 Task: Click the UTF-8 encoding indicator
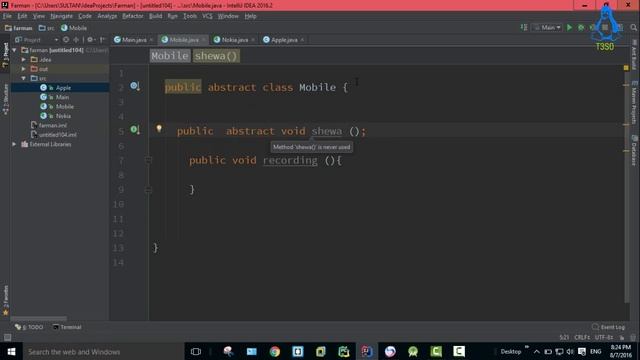pos(604,338)
